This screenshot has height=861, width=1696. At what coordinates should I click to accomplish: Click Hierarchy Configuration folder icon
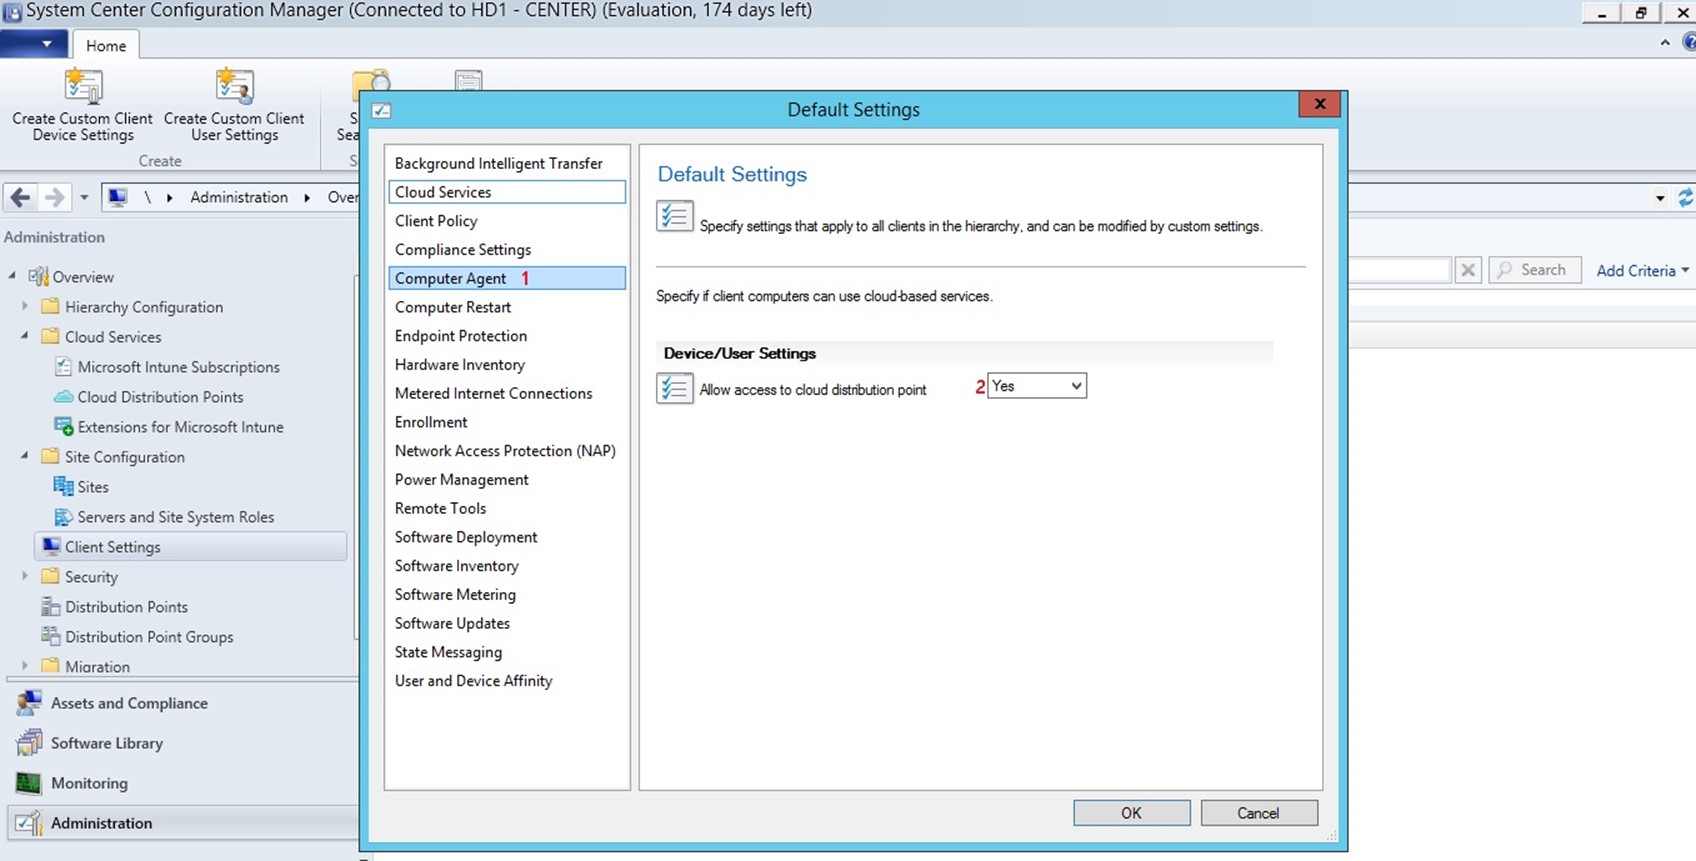pos(50,307)
